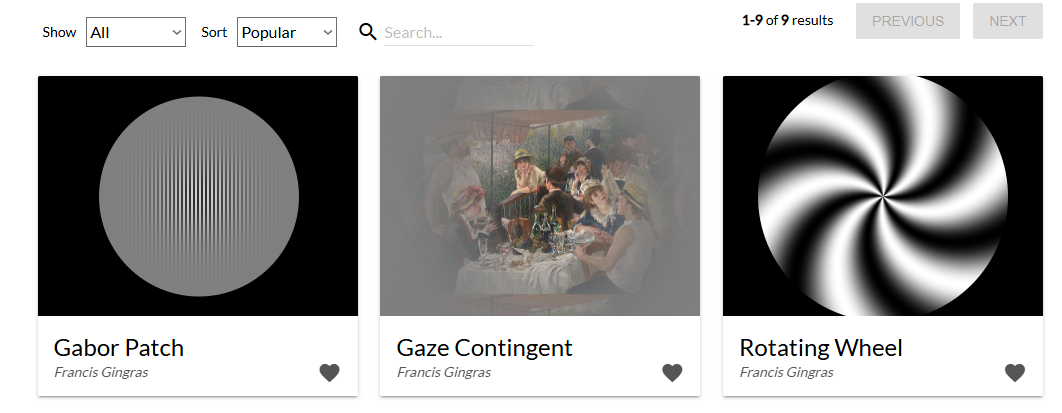Click the magnifying glass search icon
The height and width of the screenshot is (413, 1062).
pyautogui.click(x=368, y=32)
